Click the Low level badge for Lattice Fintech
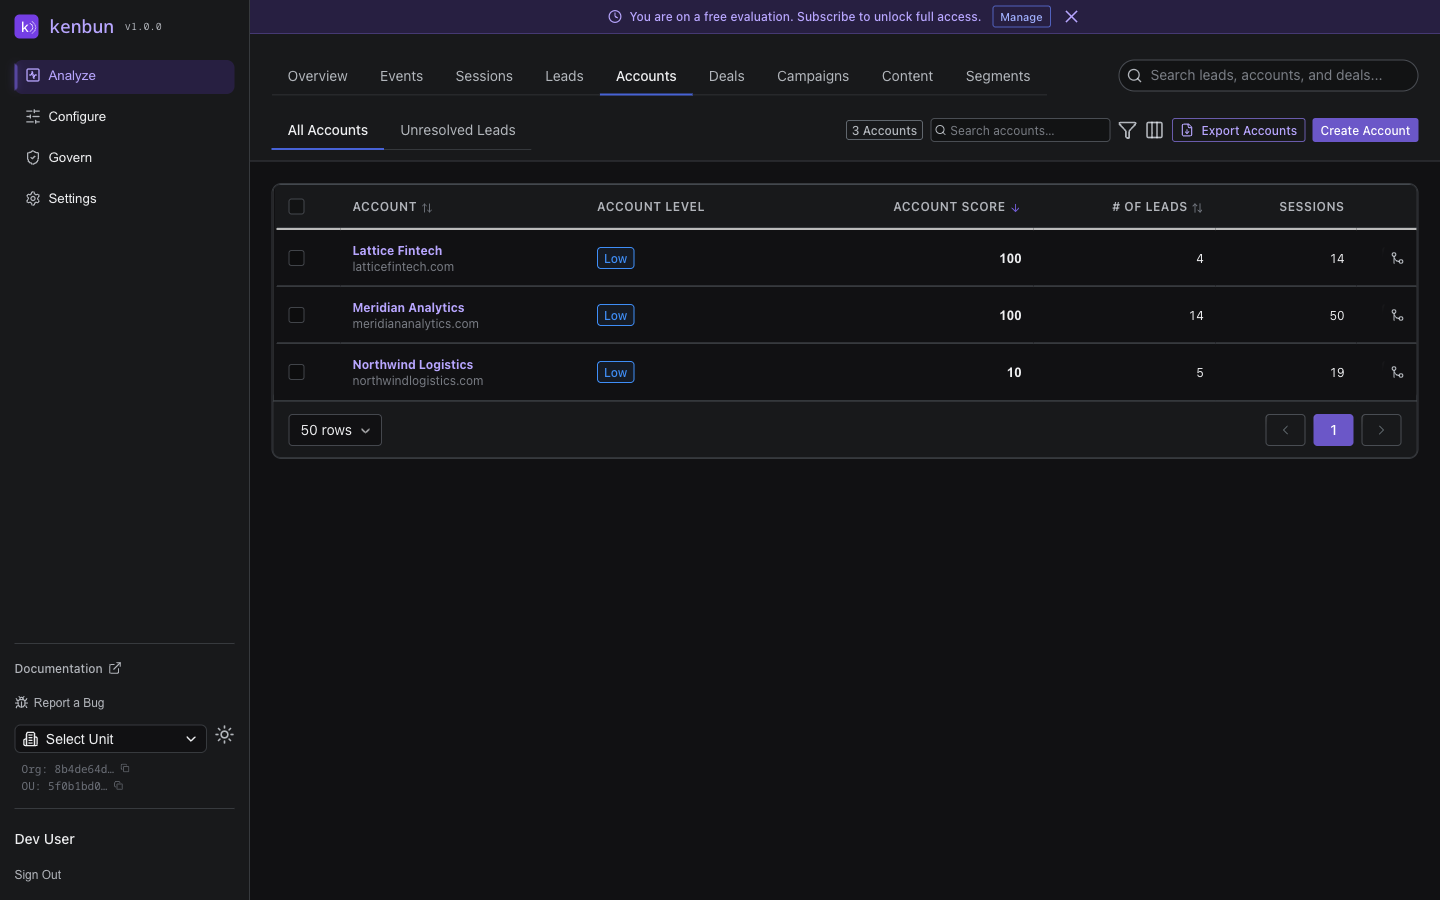1440x900 pixels. (x=615, y=258)
